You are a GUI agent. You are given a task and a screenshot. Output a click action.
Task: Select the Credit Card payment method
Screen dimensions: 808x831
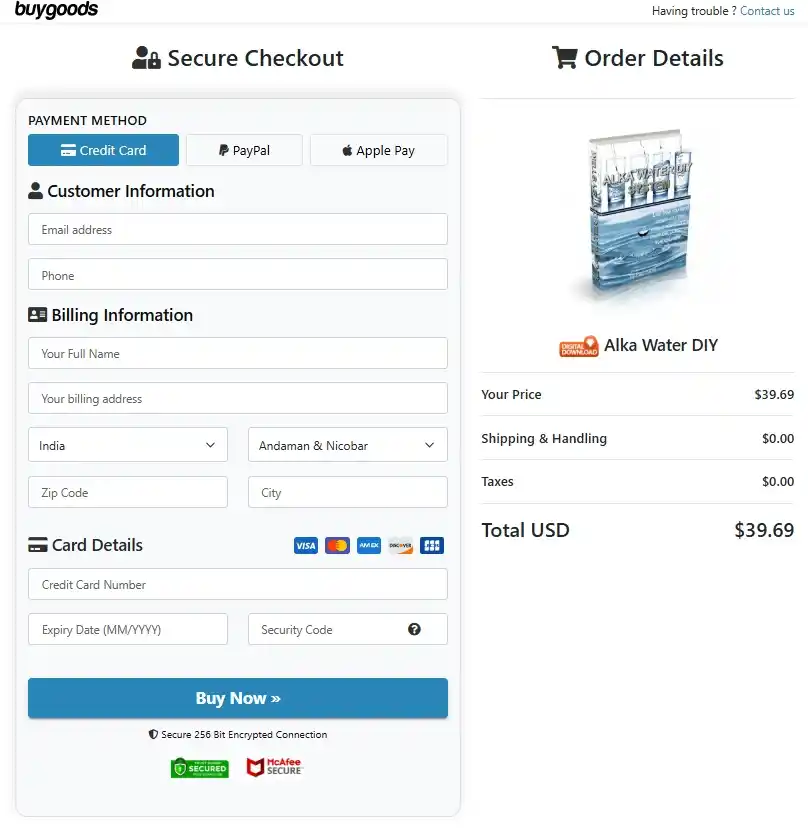(x=103, y=149)
